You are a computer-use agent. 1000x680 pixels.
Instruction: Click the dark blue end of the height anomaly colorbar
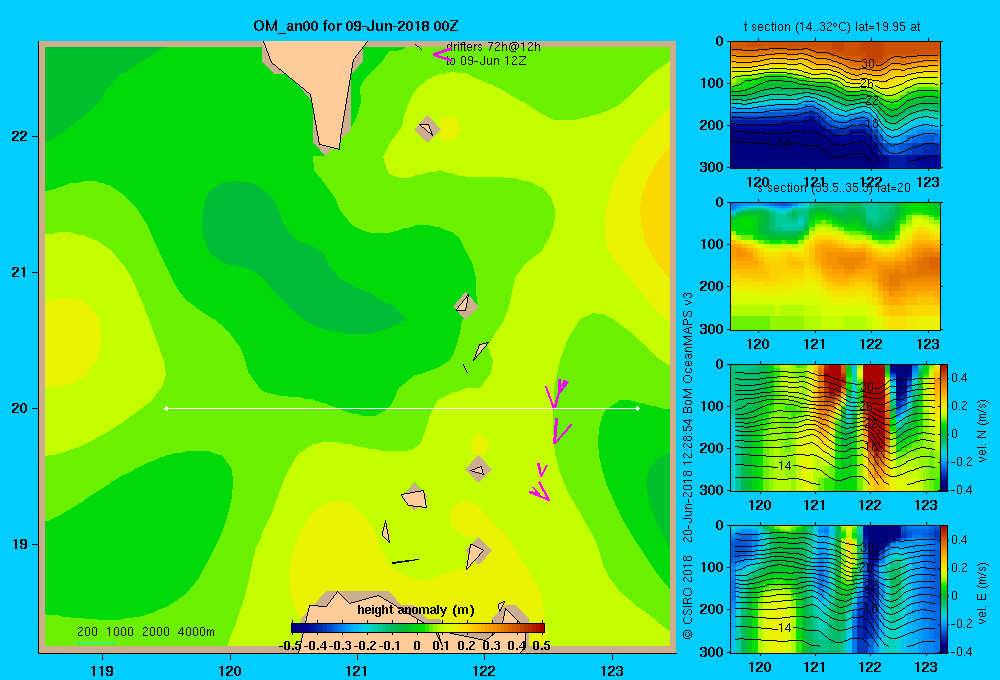click(x=297, y=628)
